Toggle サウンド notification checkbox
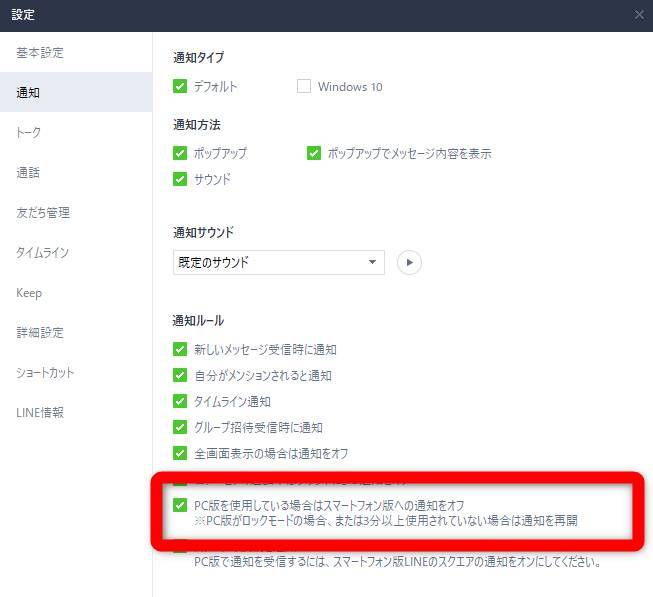This screenshot has width=653, height=597. (x=180, y=179)
